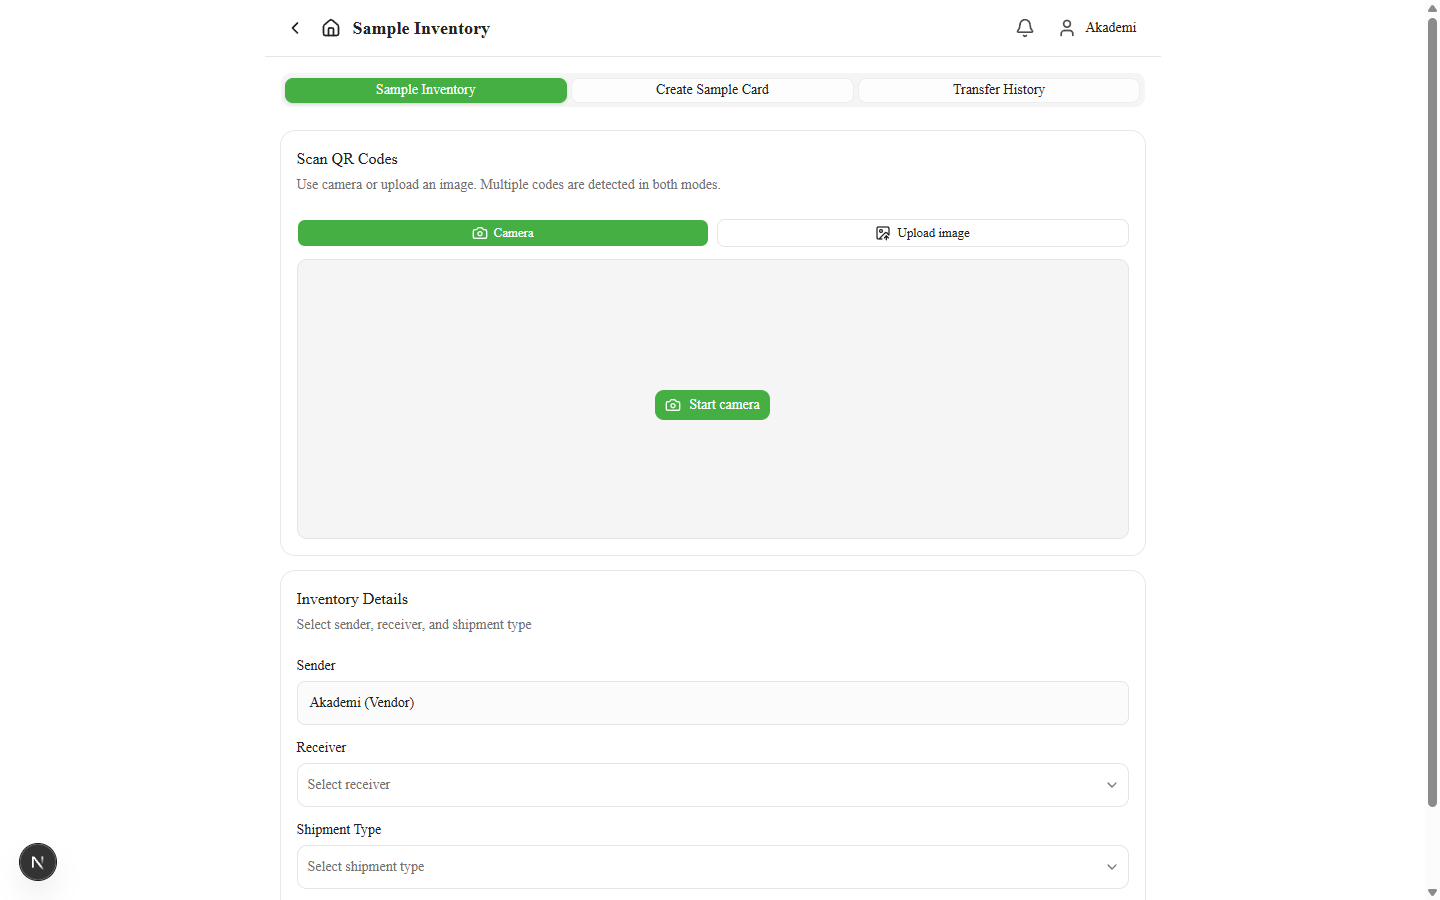Go to the Transfer History tab
The height and width of the screenshot is (900, 1440).
999,90
